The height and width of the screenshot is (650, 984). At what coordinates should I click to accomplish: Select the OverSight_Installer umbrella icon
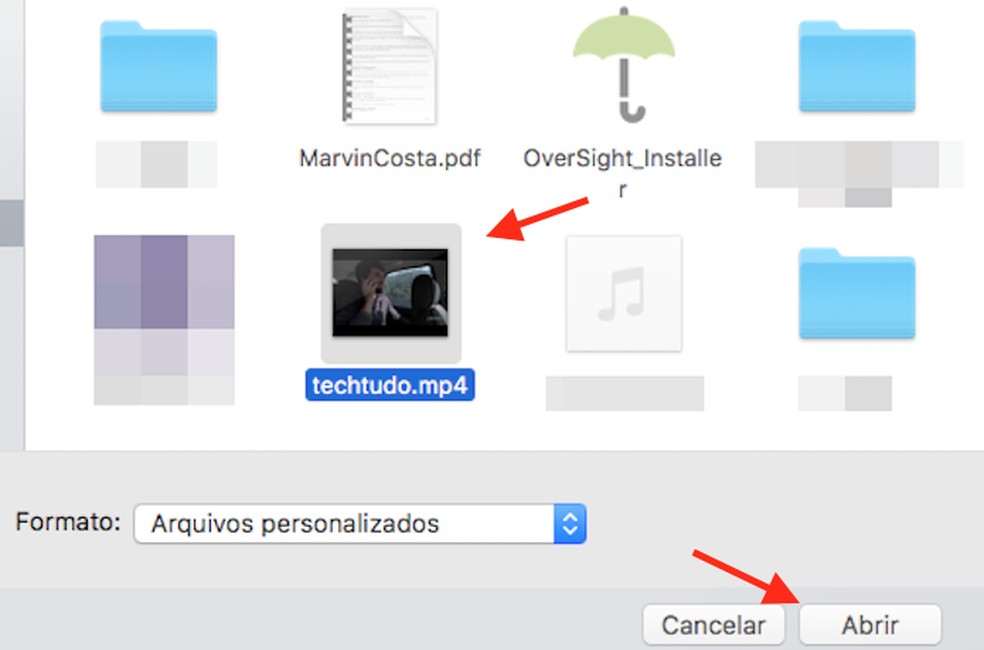(x=623, y=62)
